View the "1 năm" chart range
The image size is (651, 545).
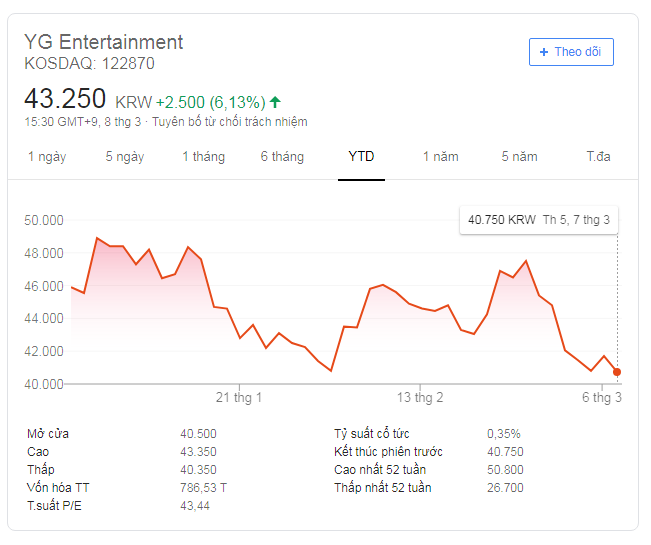click(440, 157)
